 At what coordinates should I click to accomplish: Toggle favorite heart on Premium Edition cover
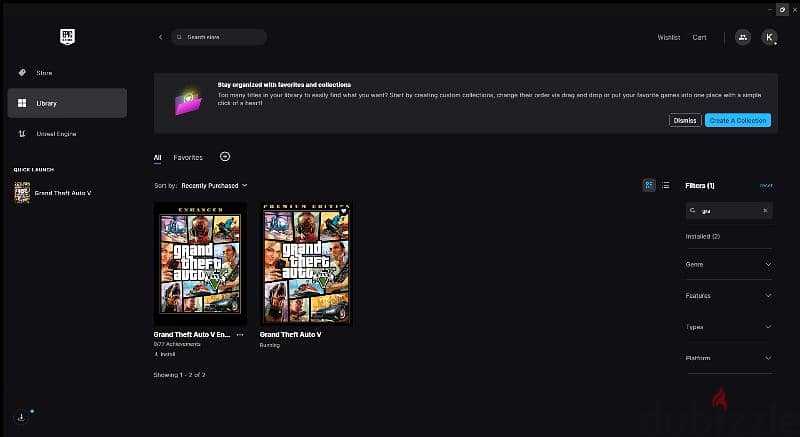click(343, 211)
